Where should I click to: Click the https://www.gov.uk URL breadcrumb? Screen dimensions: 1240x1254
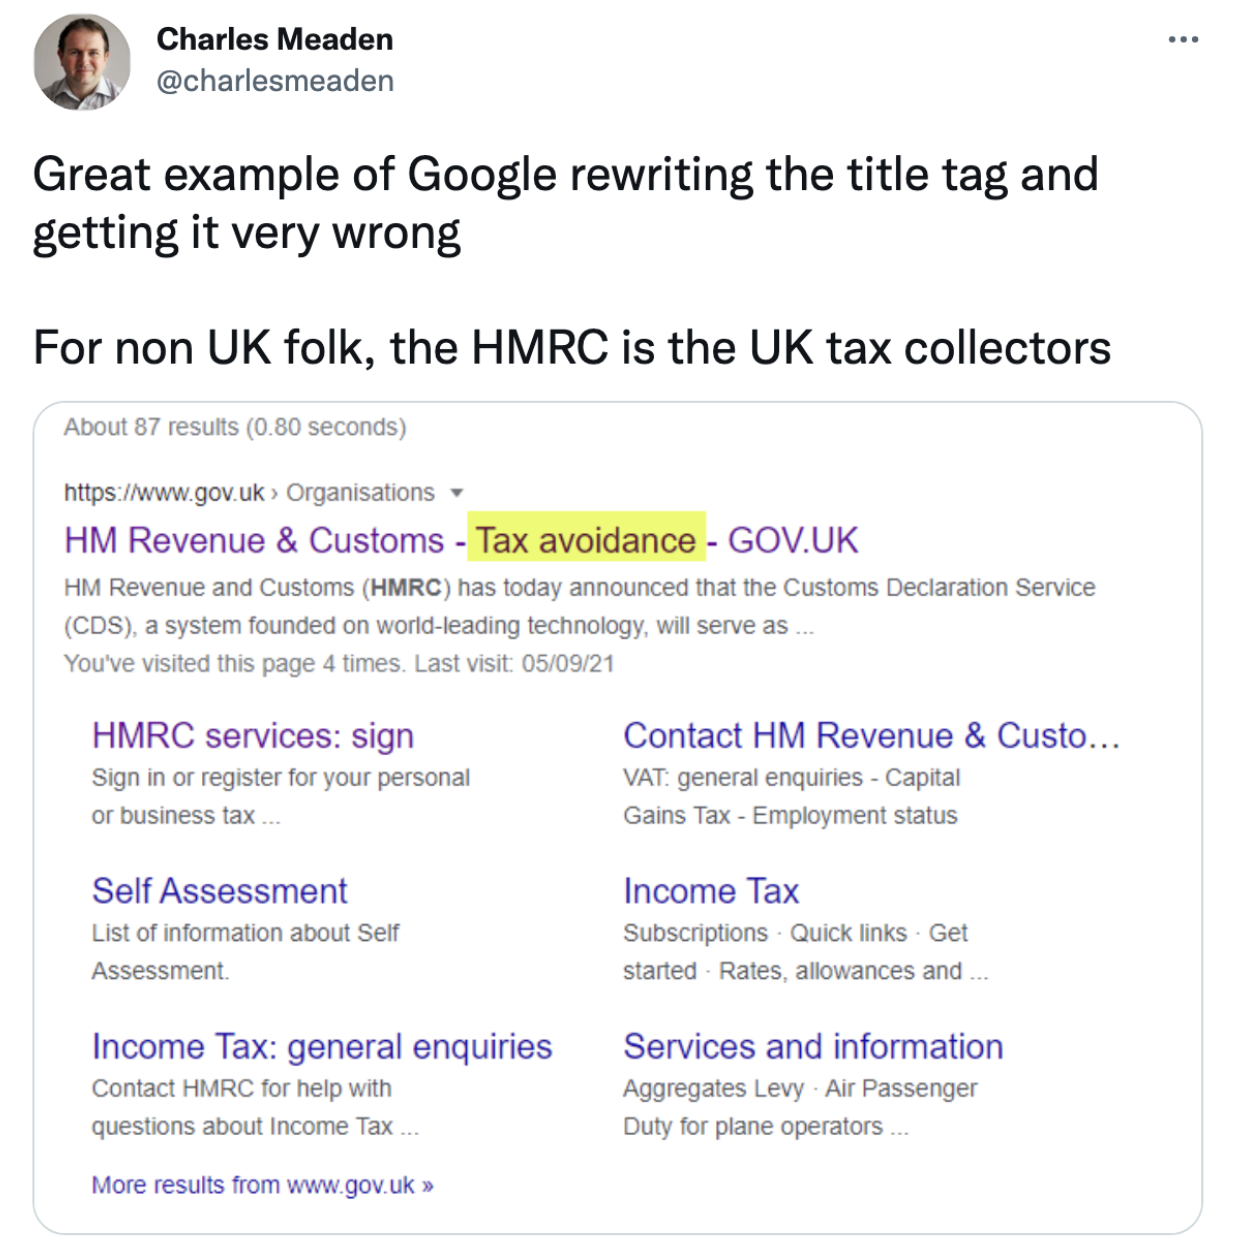click(x=164, y=493)
